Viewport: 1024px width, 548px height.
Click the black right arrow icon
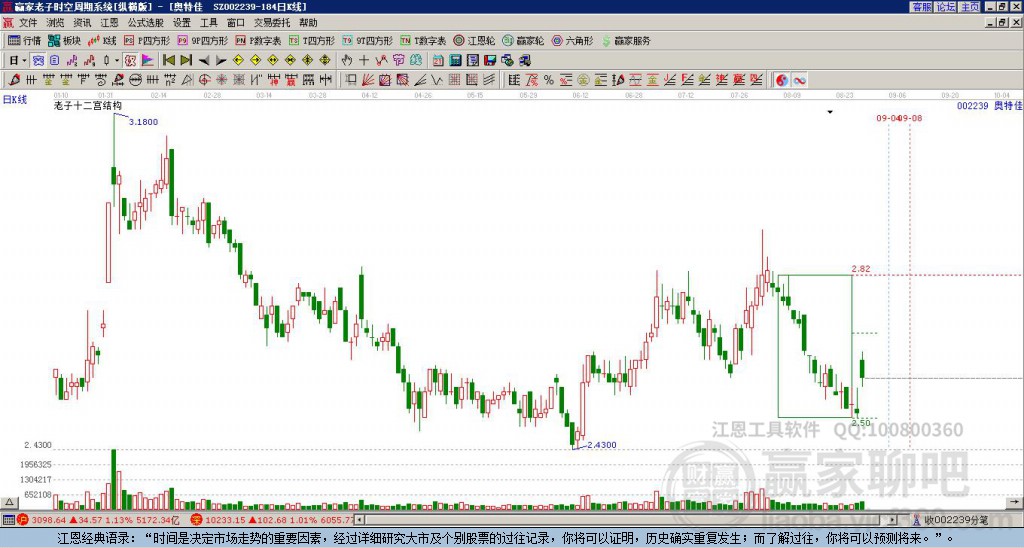[x=221, y=61]
